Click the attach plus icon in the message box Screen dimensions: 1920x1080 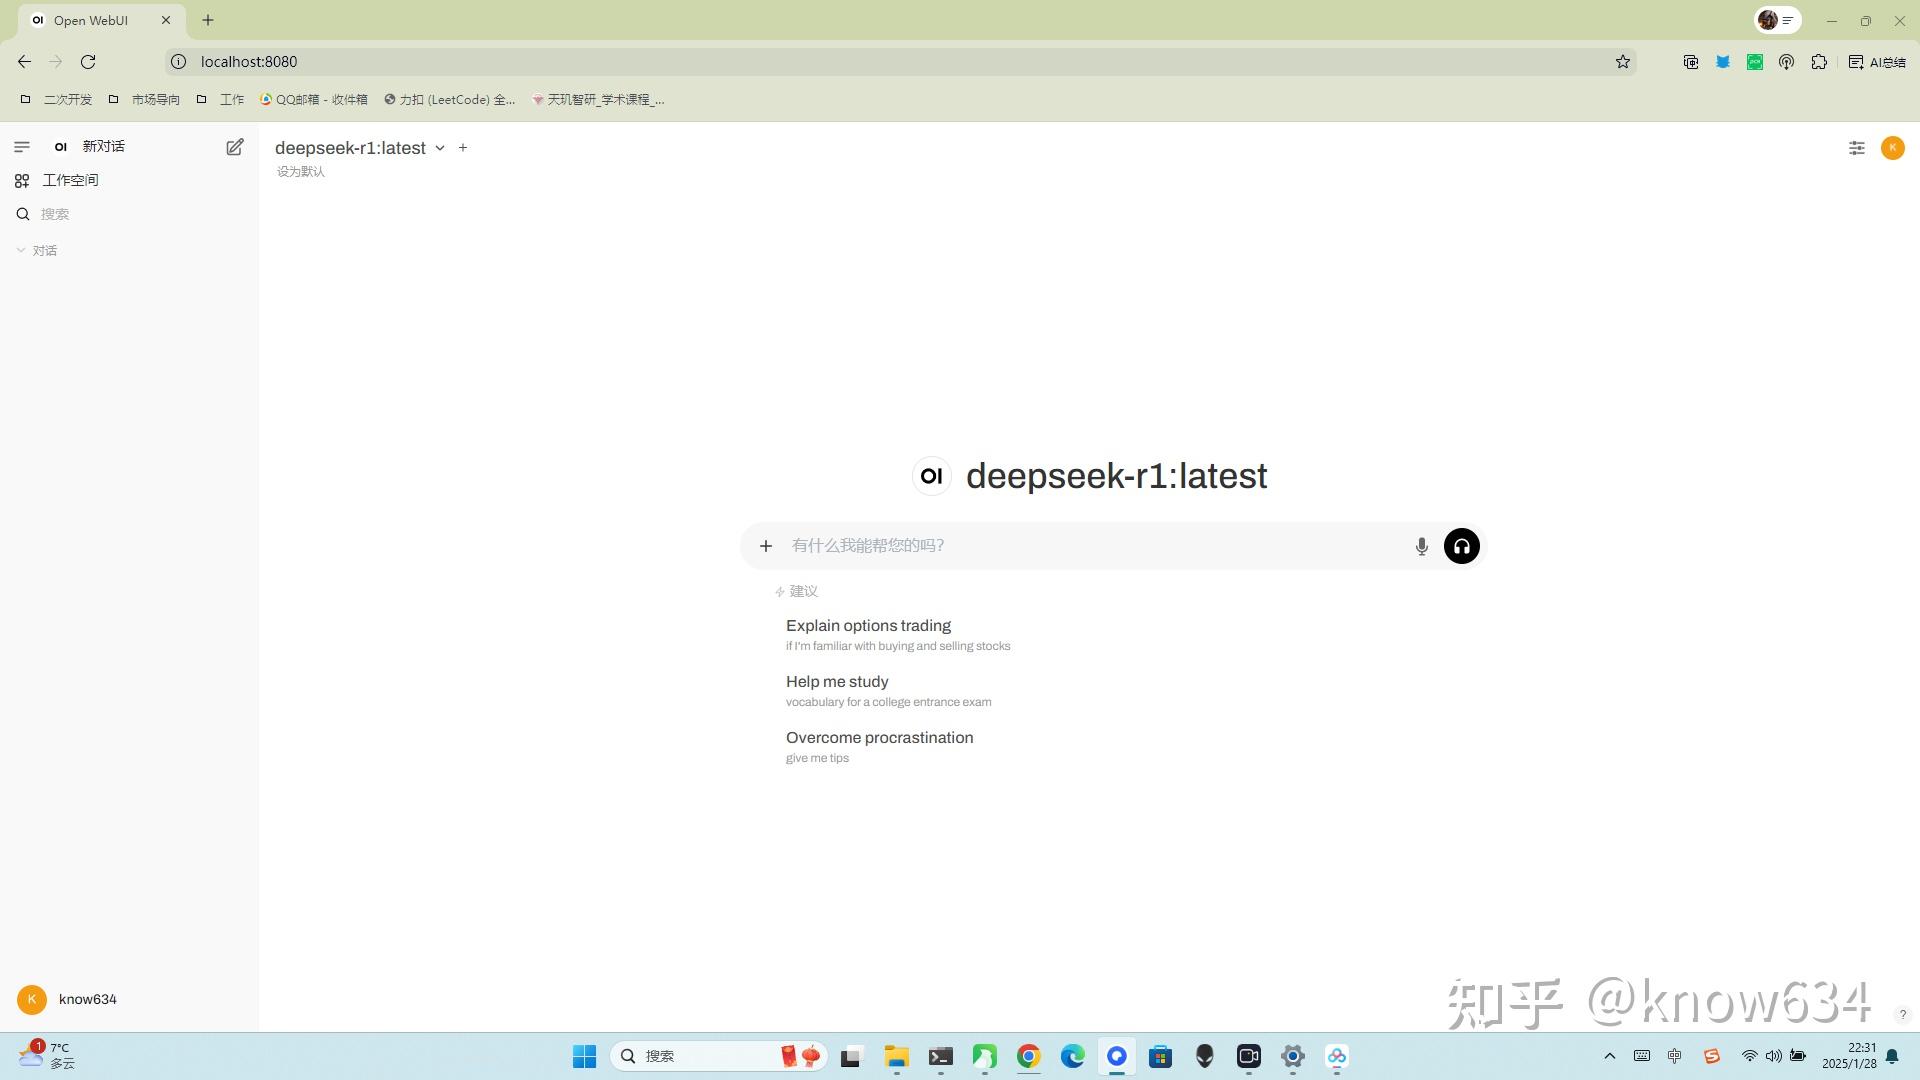[x=766, y=546]
